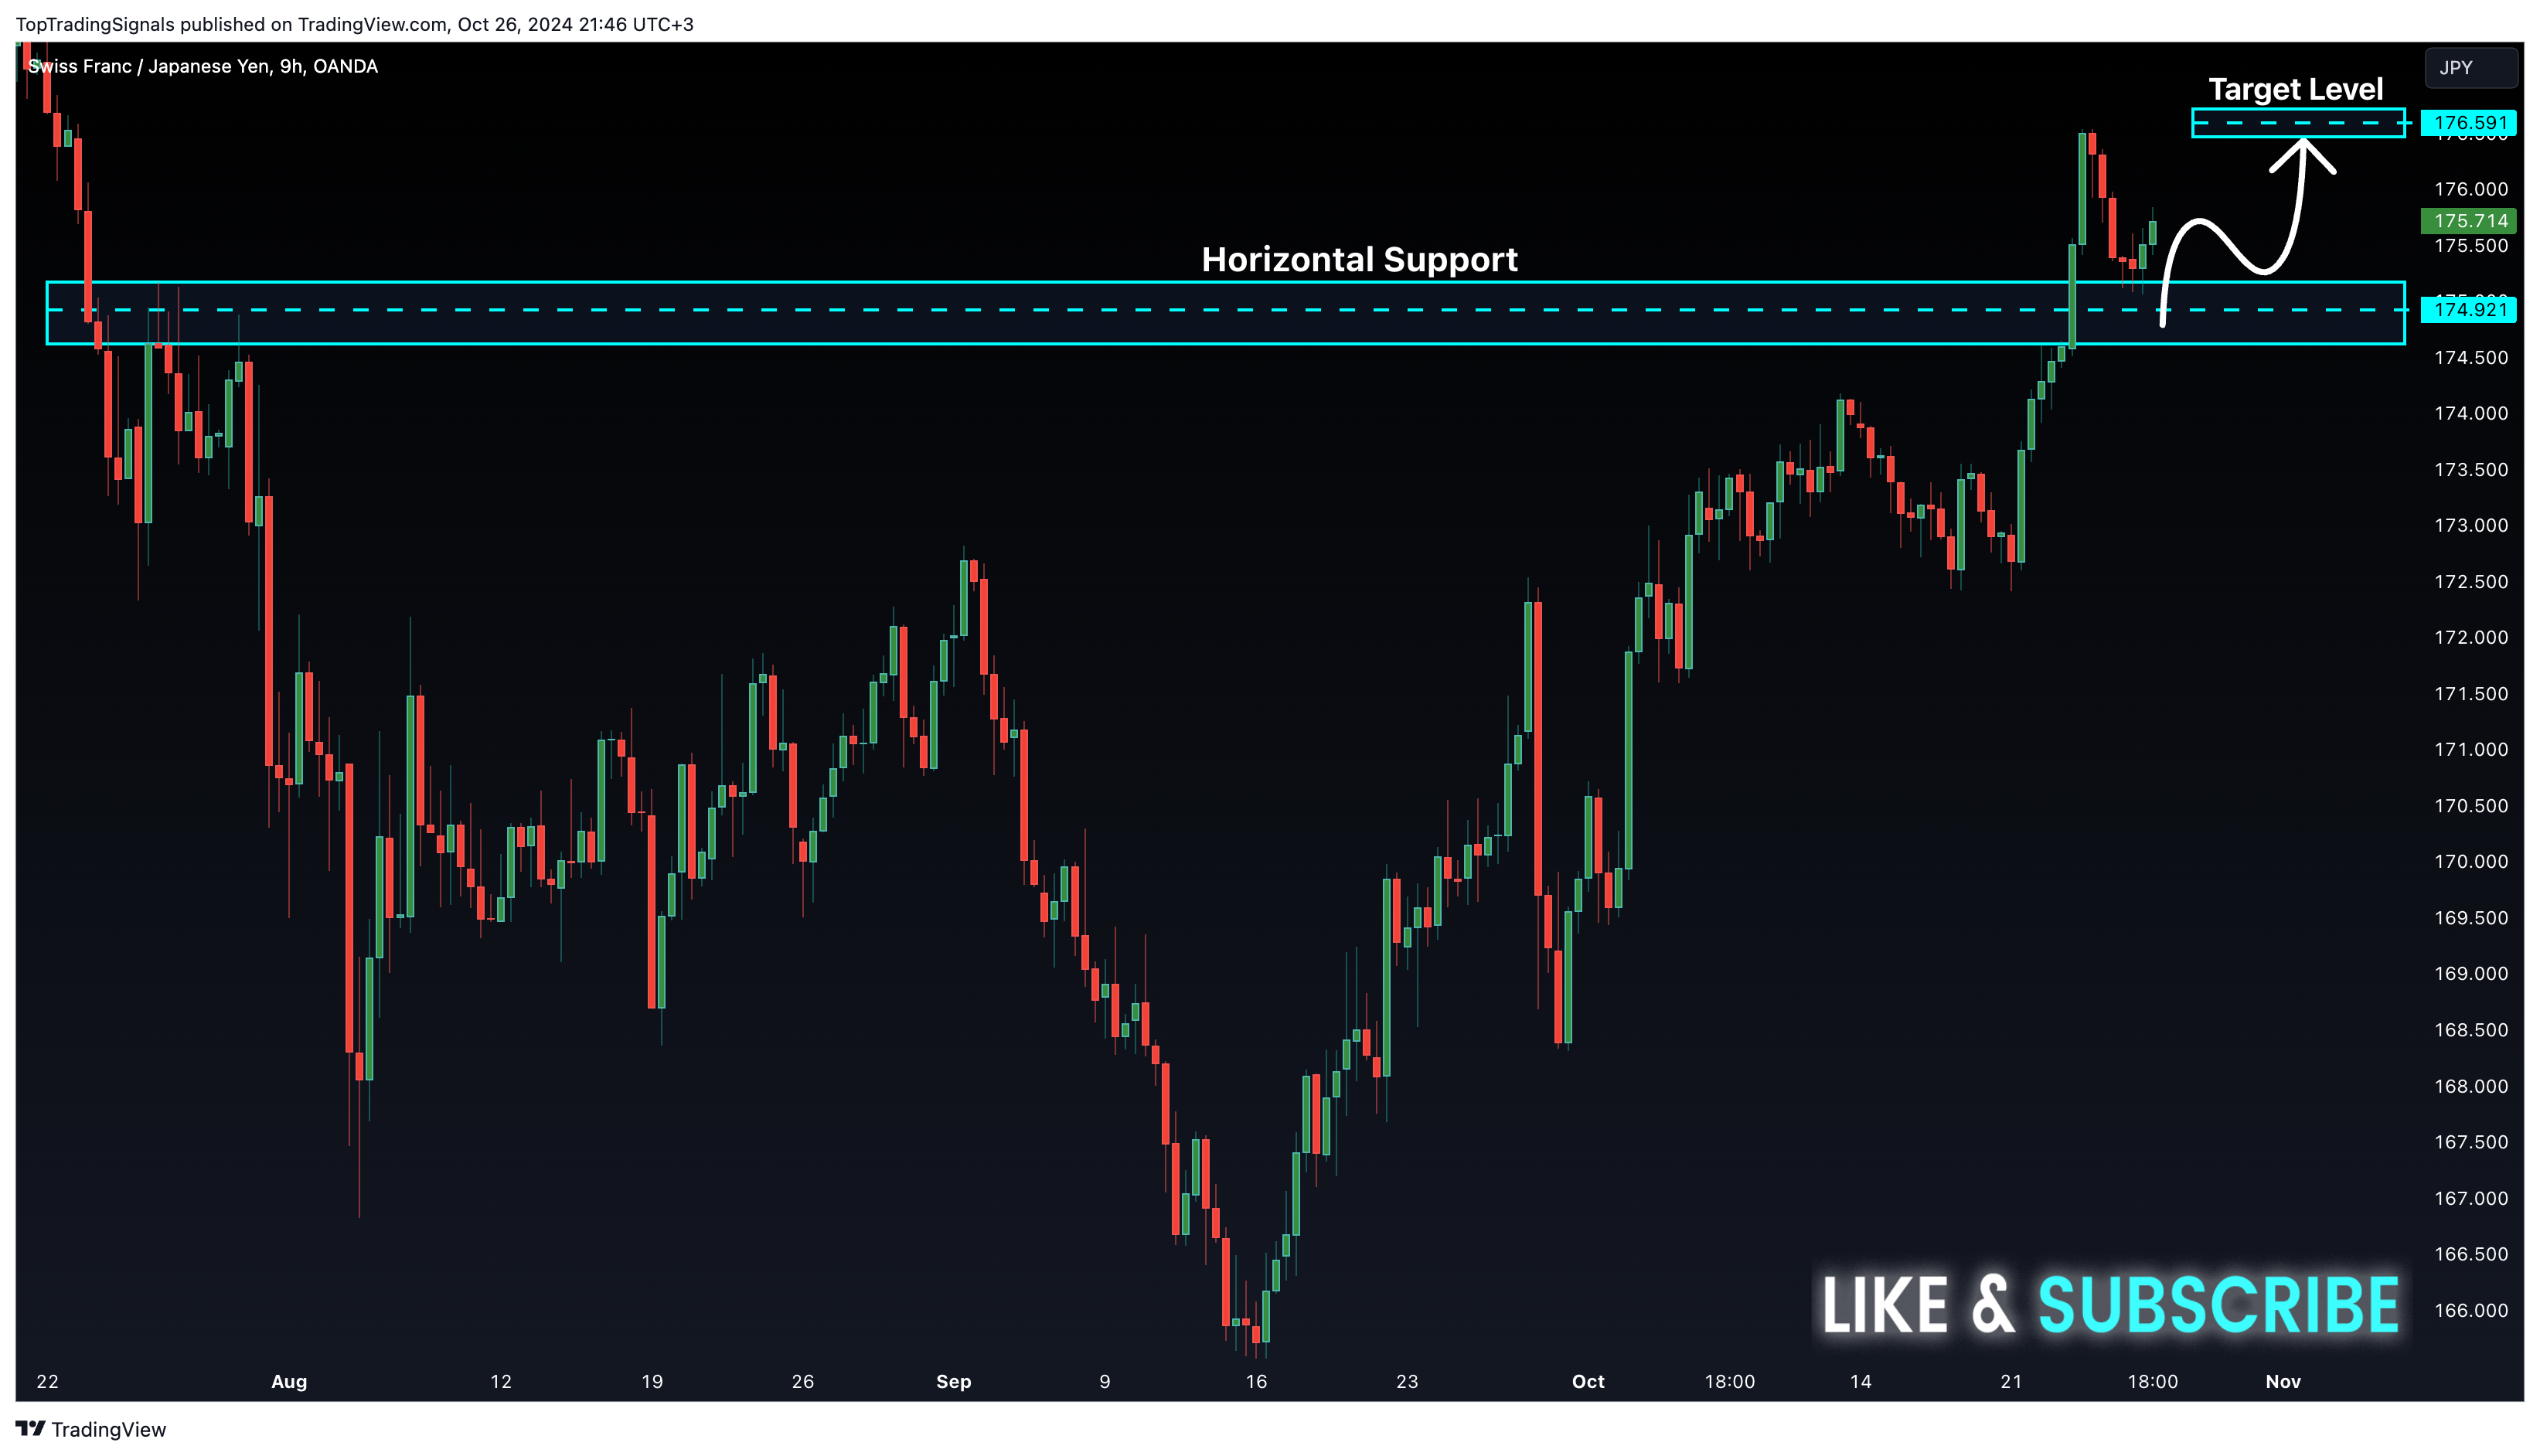
Task: Click the '16' date label on time axis
Action: tap(1256, 1381)
